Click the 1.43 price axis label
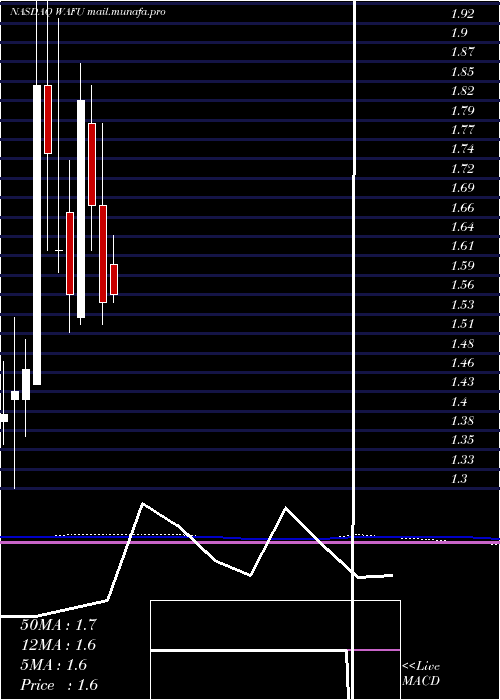500x700 pixels. pos(462,382)
